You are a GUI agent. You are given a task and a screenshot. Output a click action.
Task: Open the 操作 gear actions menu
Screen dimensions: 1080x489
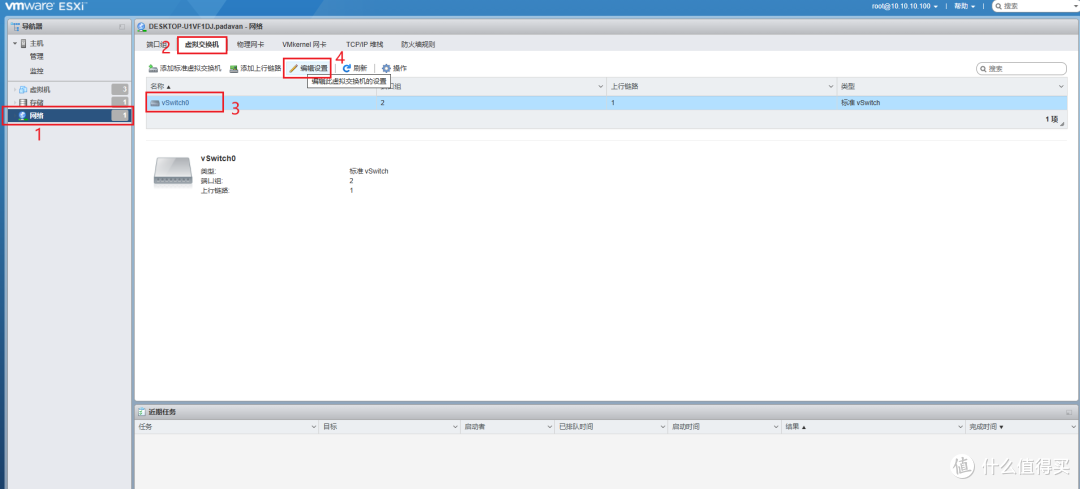coord(394,68)
